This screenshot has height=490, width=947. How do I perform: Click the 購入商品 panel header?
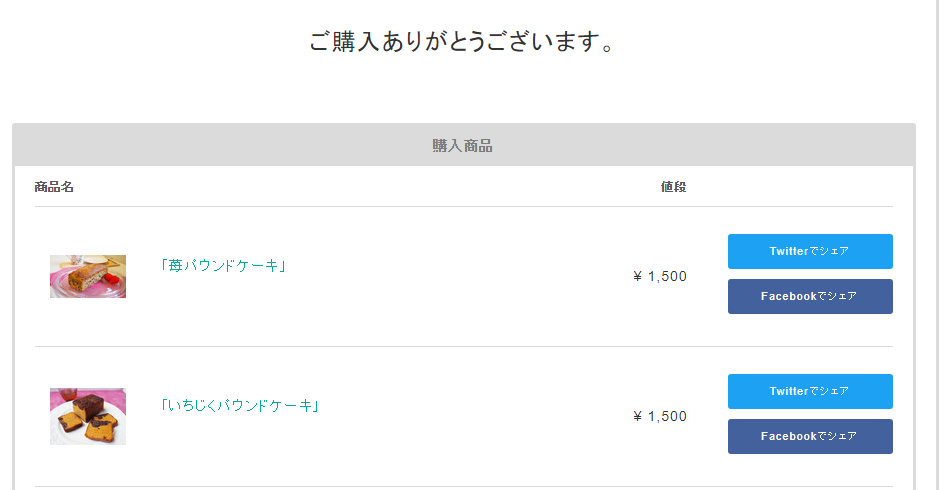click(463, 146)
